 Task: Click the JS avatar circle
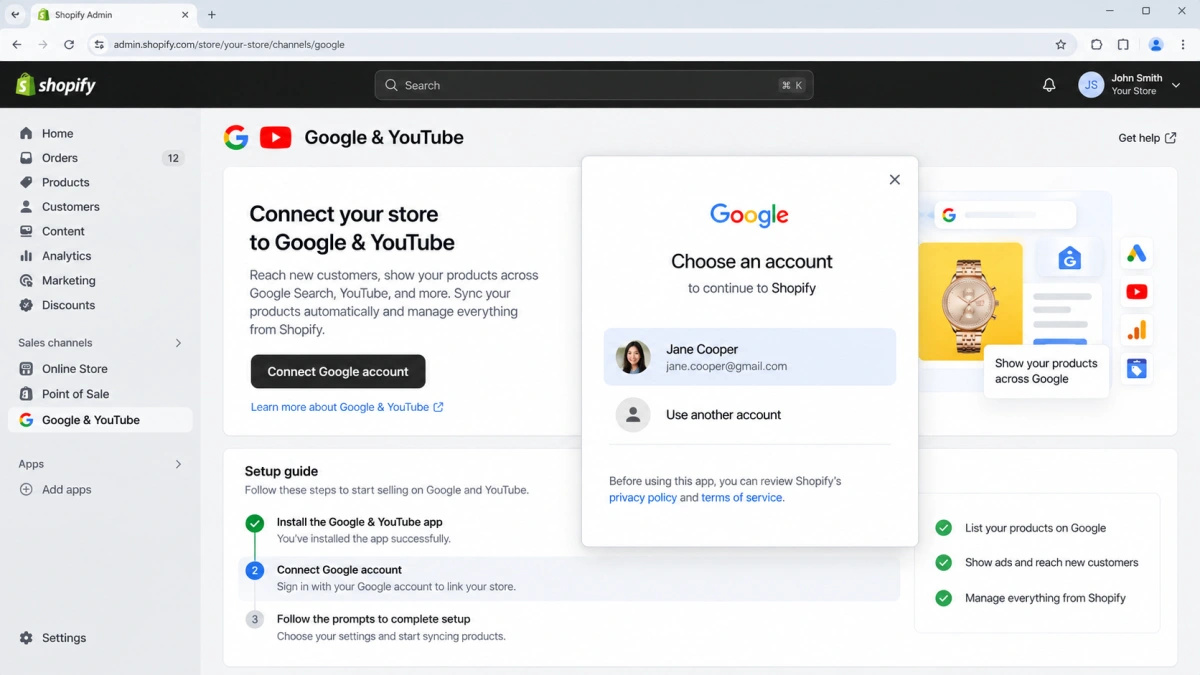(1091, 85)
